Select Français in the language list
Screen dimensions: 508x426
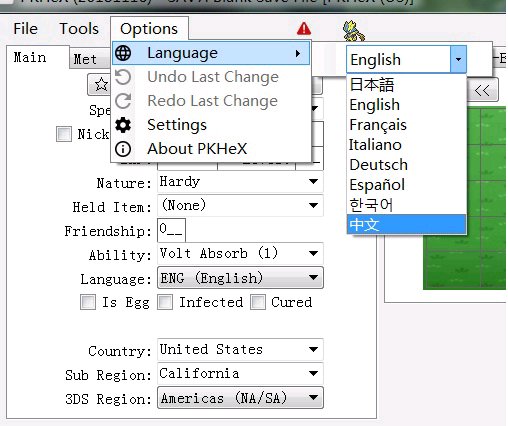(x=406, y=125)
